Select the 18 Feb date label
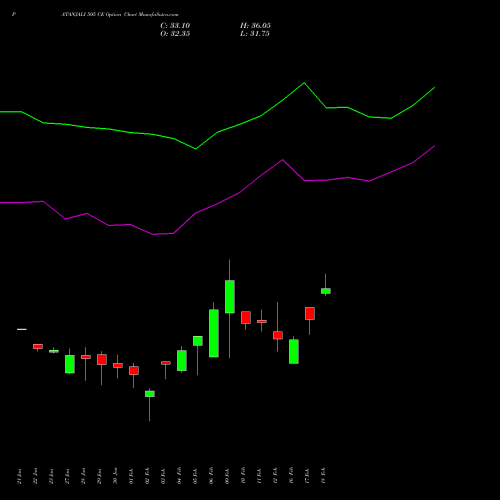Viewport: 500px width, 500px height. (323, 476)
